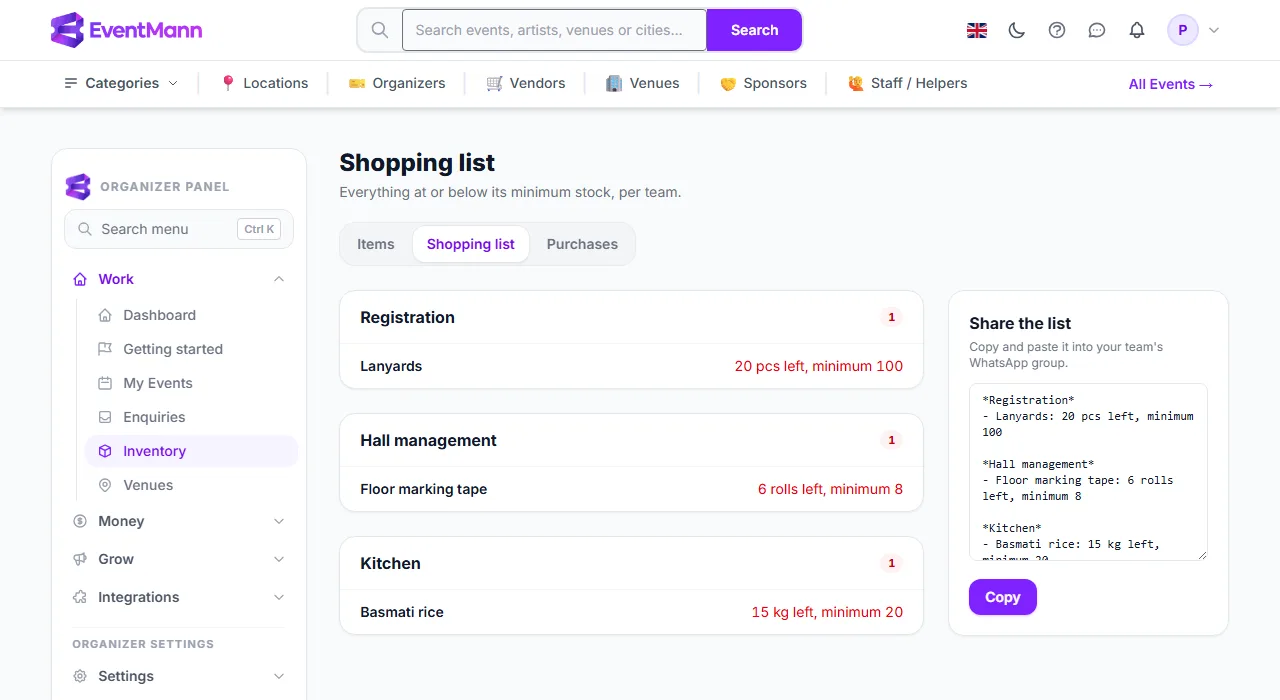1280x700 pixels.
Task: Expand the Grow section
Action: [179, 559]
